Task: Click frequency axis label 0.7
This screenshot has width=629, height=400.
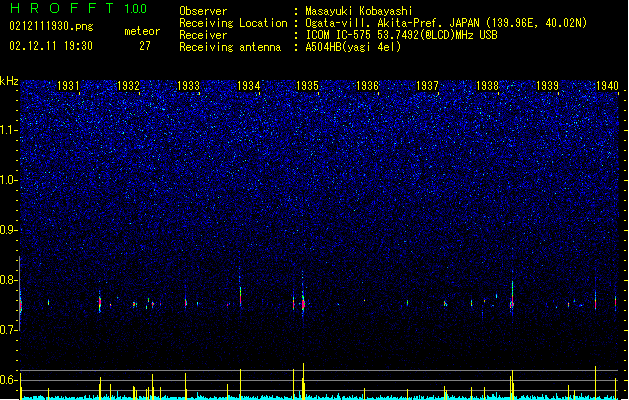Action: (9, 330)
